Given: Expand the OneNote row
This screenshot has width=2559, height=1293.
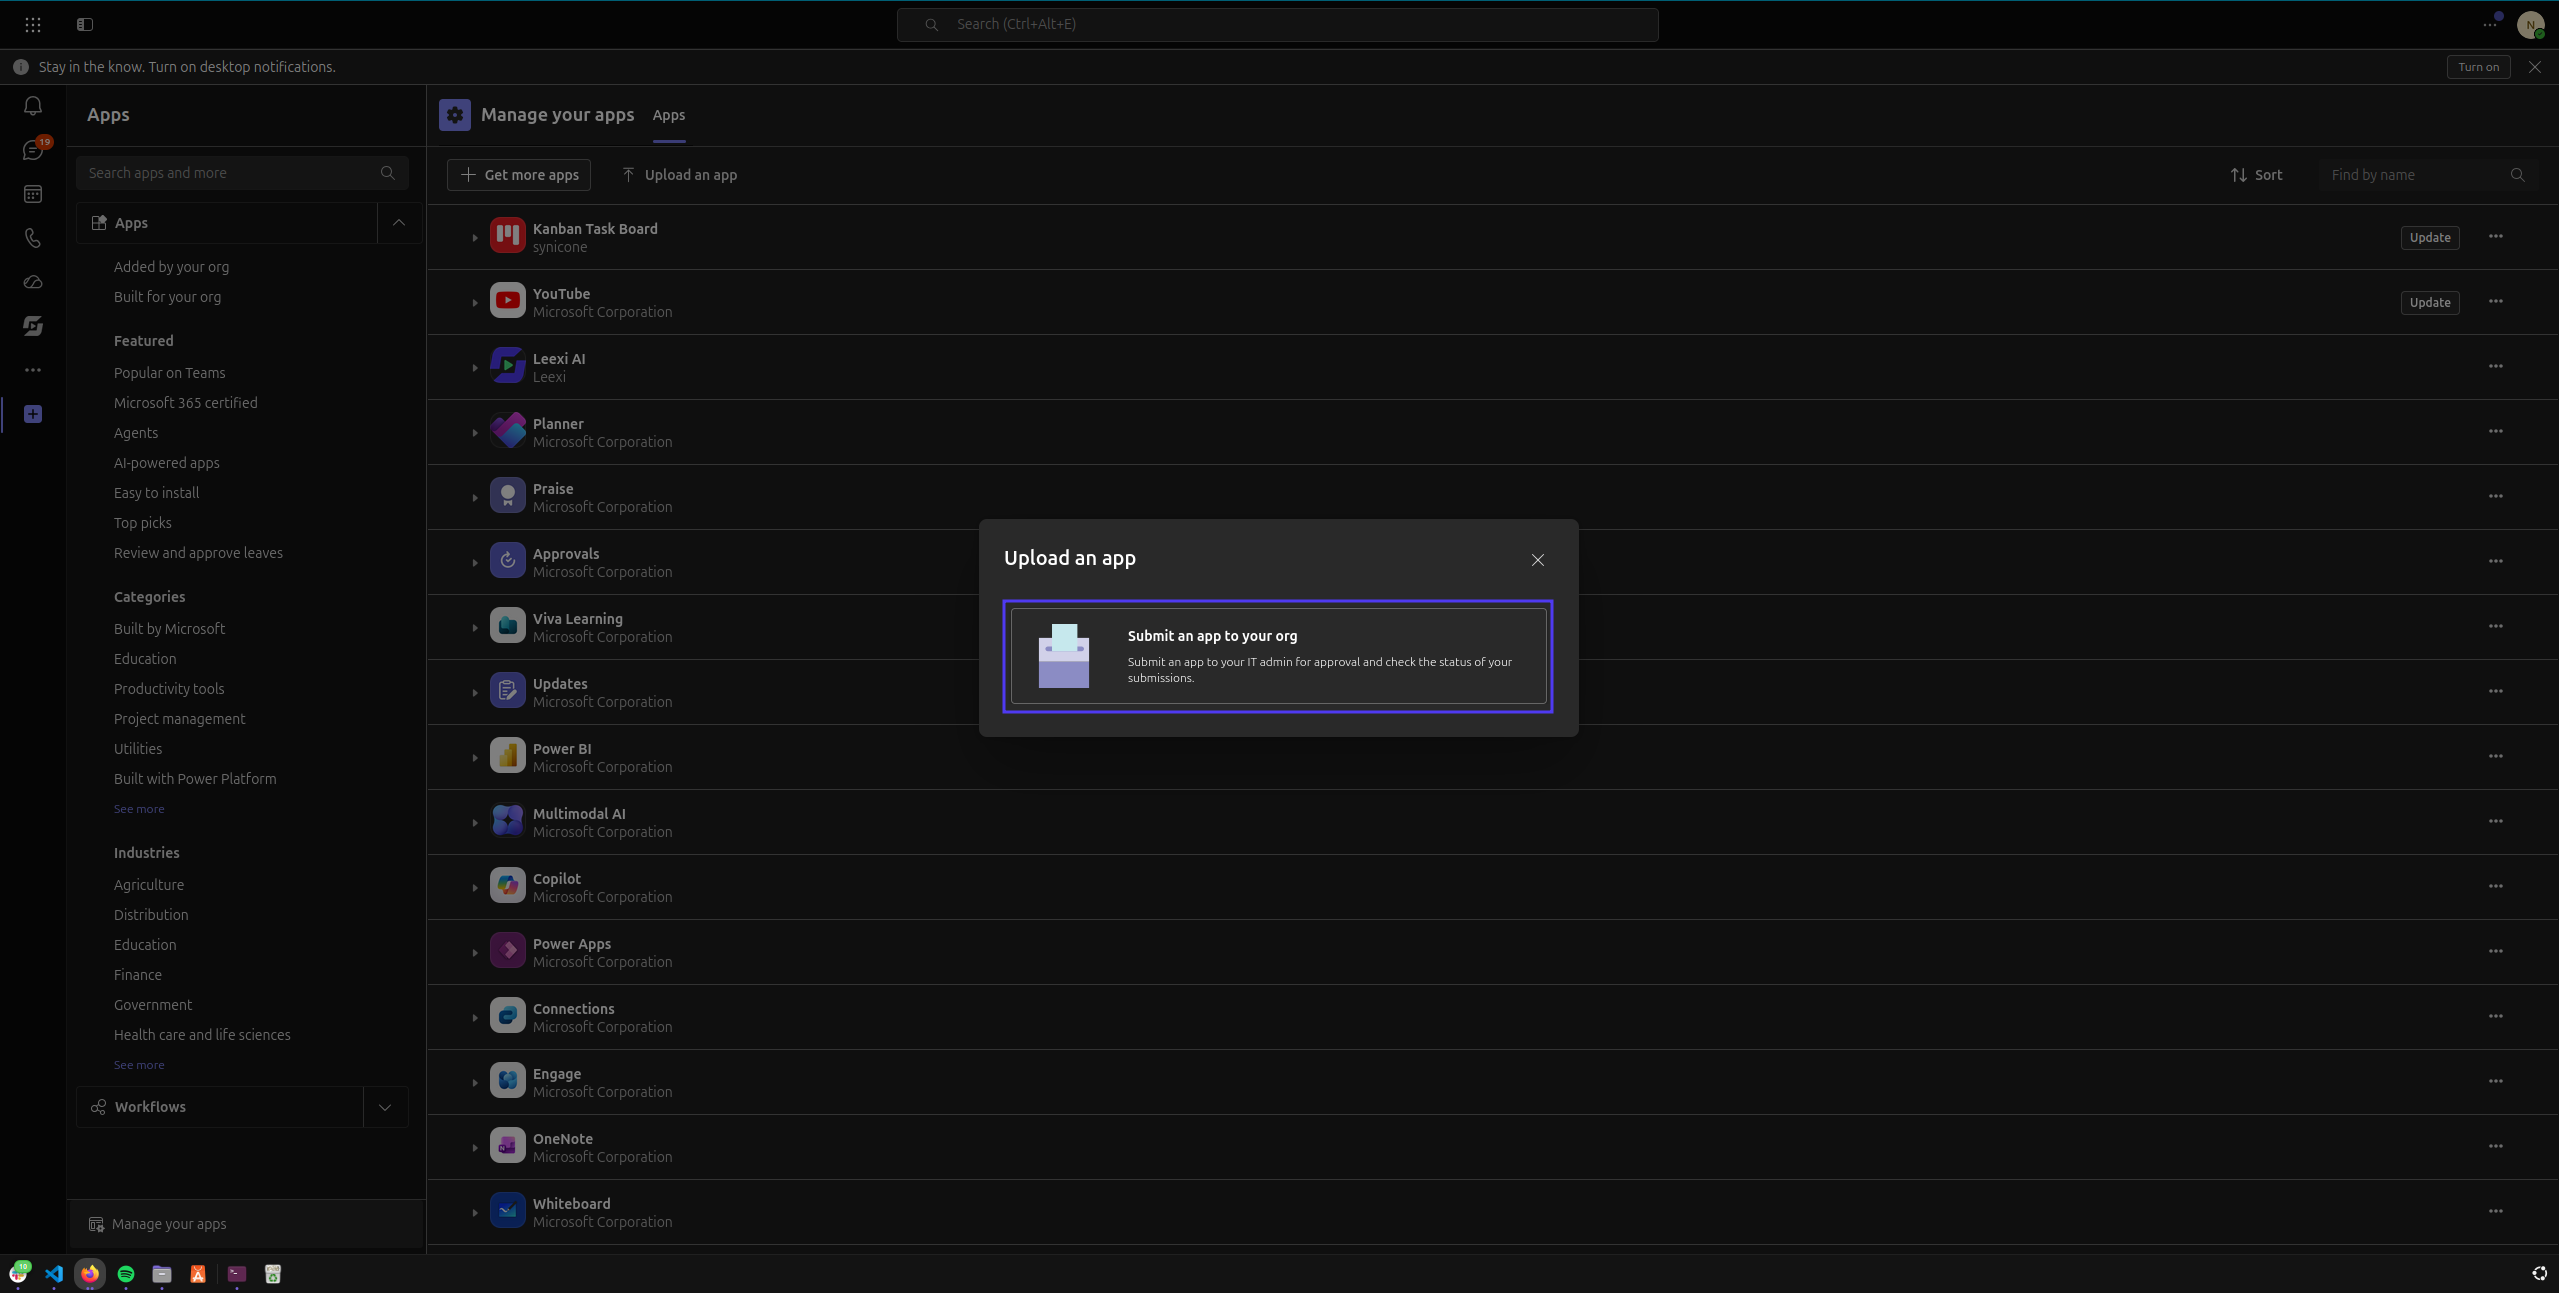Looking at the screenshot, I should 474,1148.
